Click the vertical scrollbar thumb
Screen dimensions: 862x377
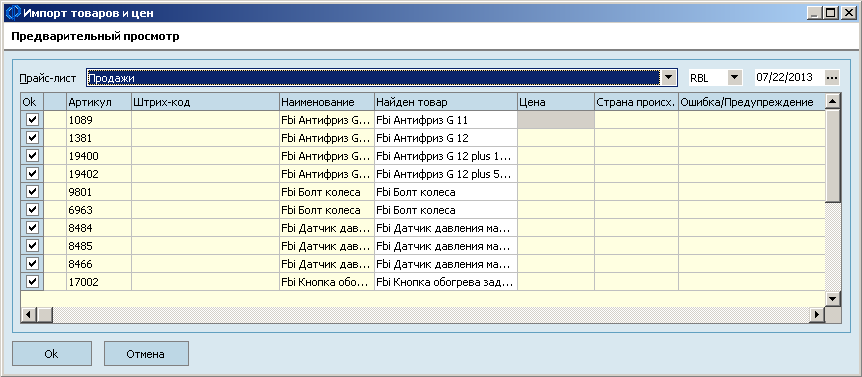(833, 156)
